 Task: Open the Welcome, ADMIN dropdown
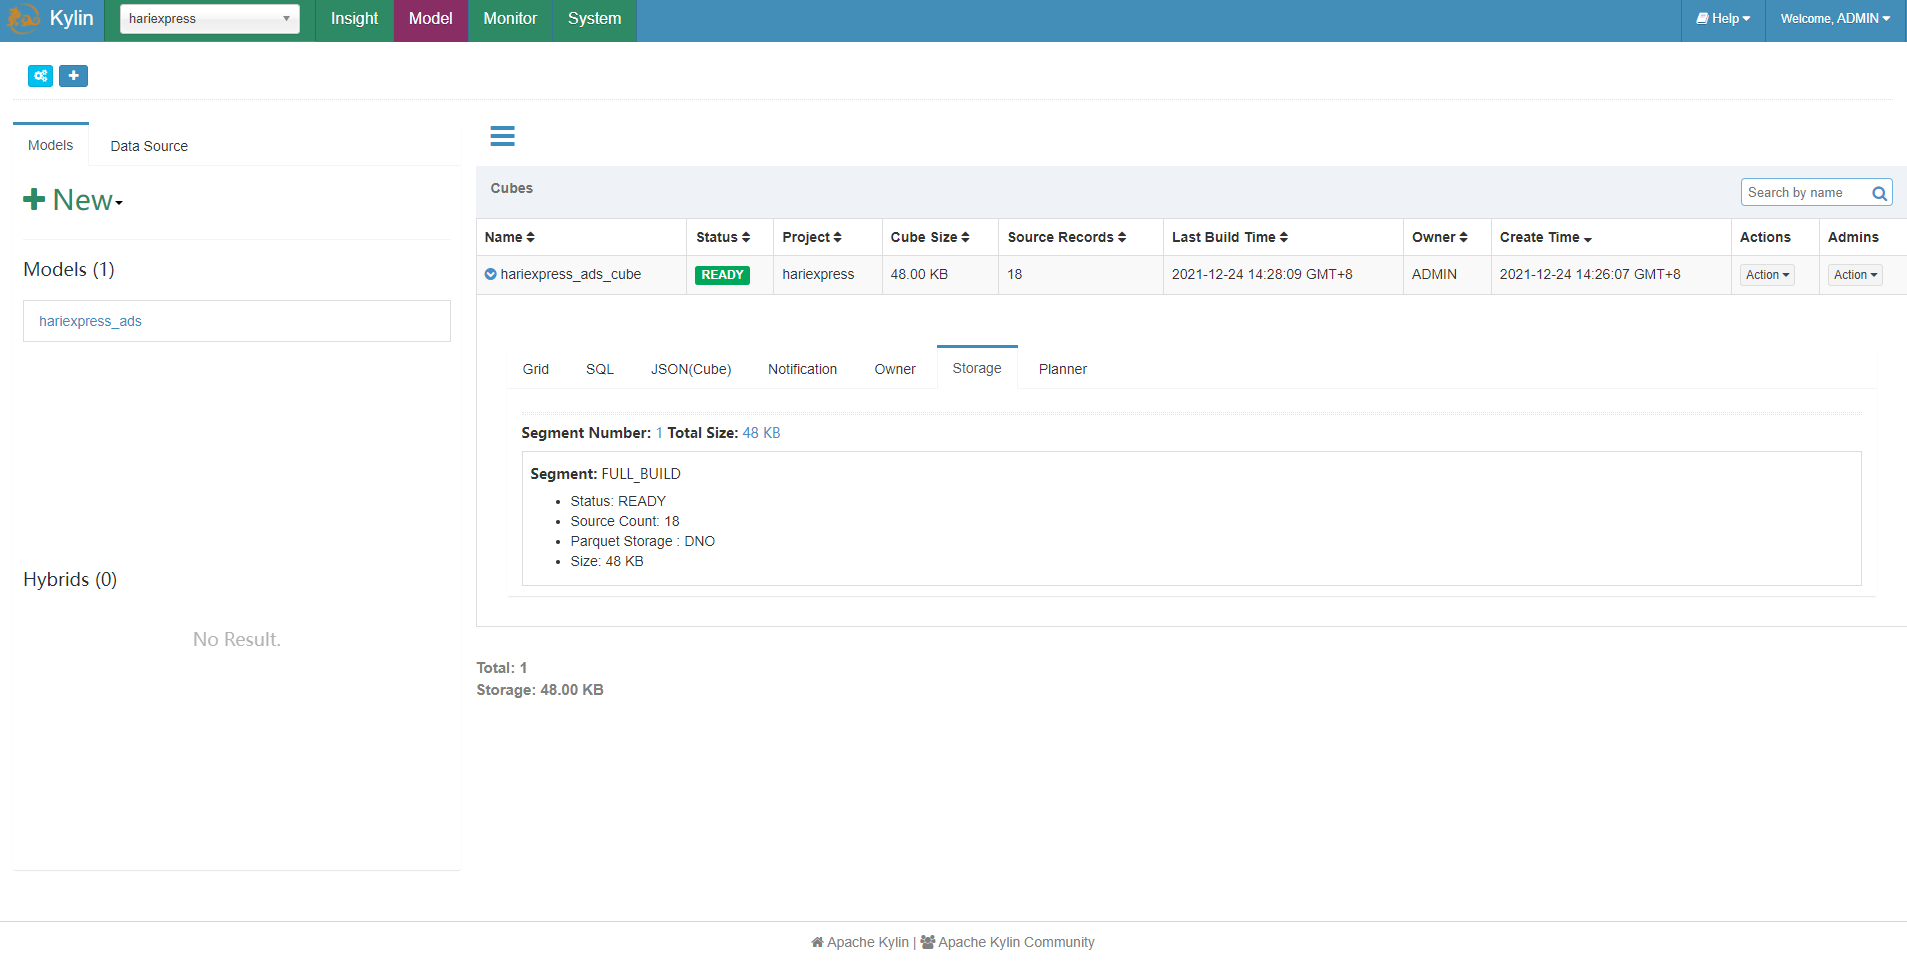pyautogui.click(x=1835, y=19)
